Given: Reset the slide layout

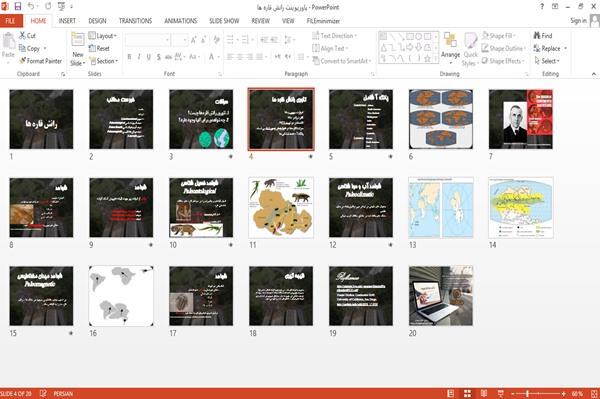Looking at the screenshot, I should point(99,48).
